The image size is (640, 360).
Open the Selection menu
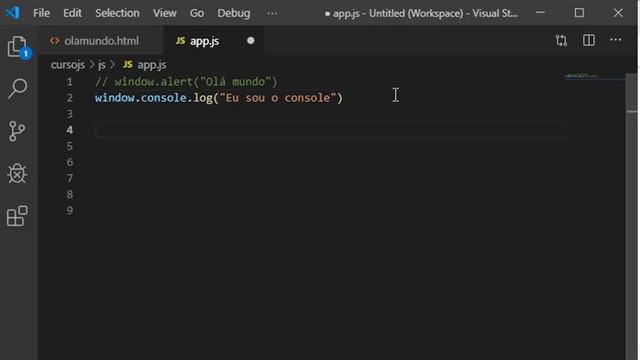[117, 13]
